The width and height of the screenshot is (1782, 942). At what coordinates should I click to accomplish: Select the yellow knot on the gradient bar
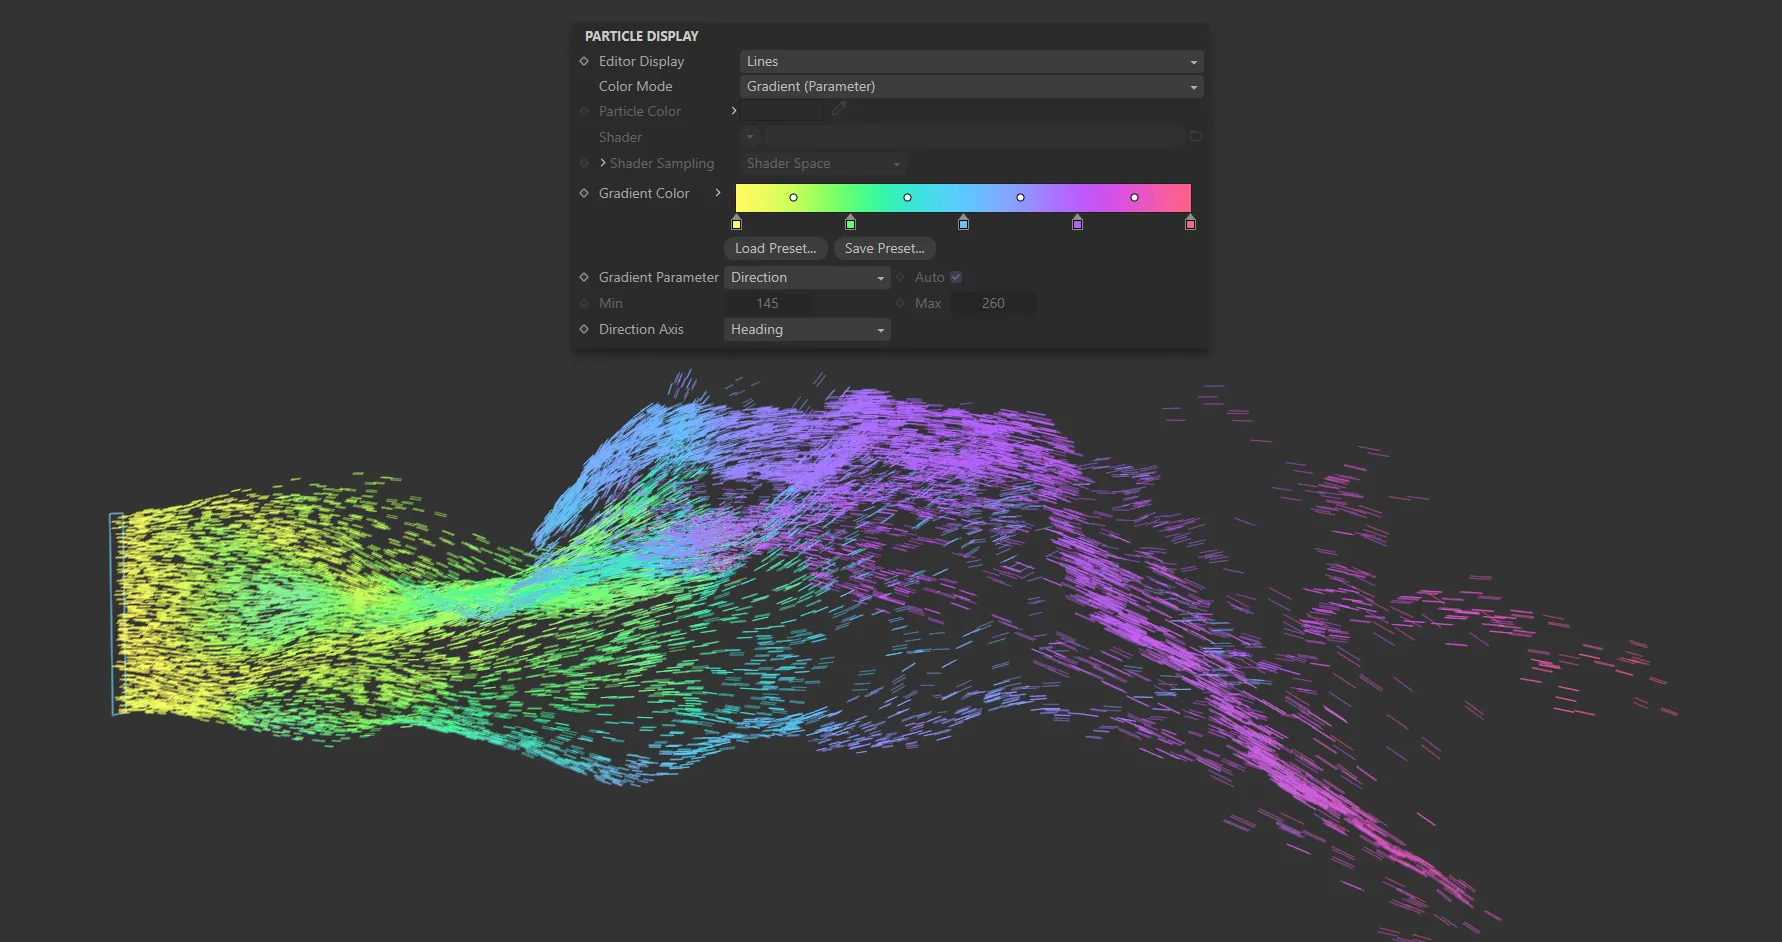tap(736, 223)
